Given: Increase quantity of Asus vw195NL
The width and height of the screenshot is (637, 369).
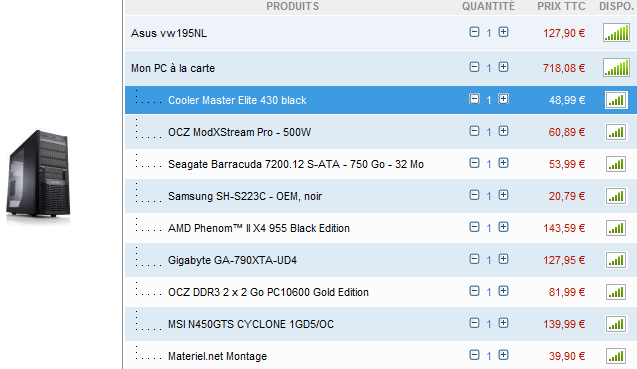Looking at the screenshot, I should pos(503,32).
